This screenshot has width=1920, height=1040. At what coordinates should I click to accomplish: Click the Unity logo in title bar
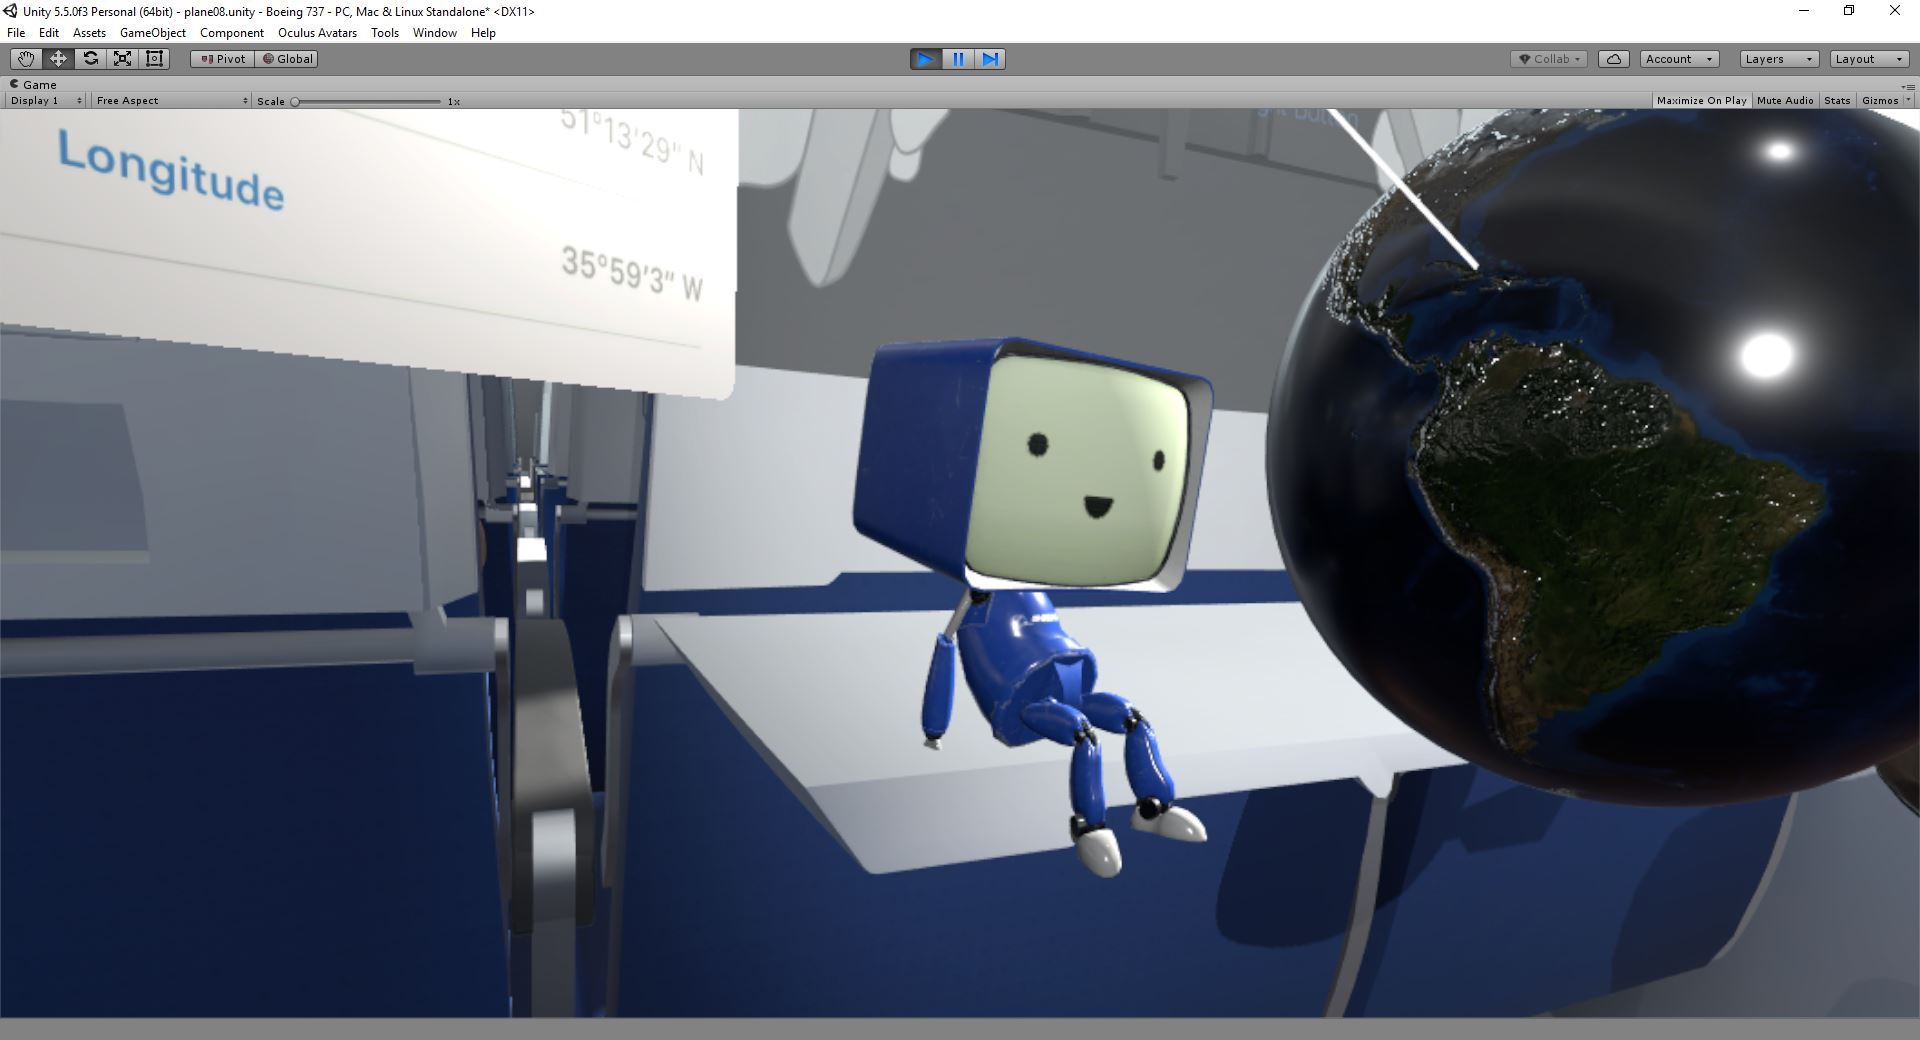(11, 11)
